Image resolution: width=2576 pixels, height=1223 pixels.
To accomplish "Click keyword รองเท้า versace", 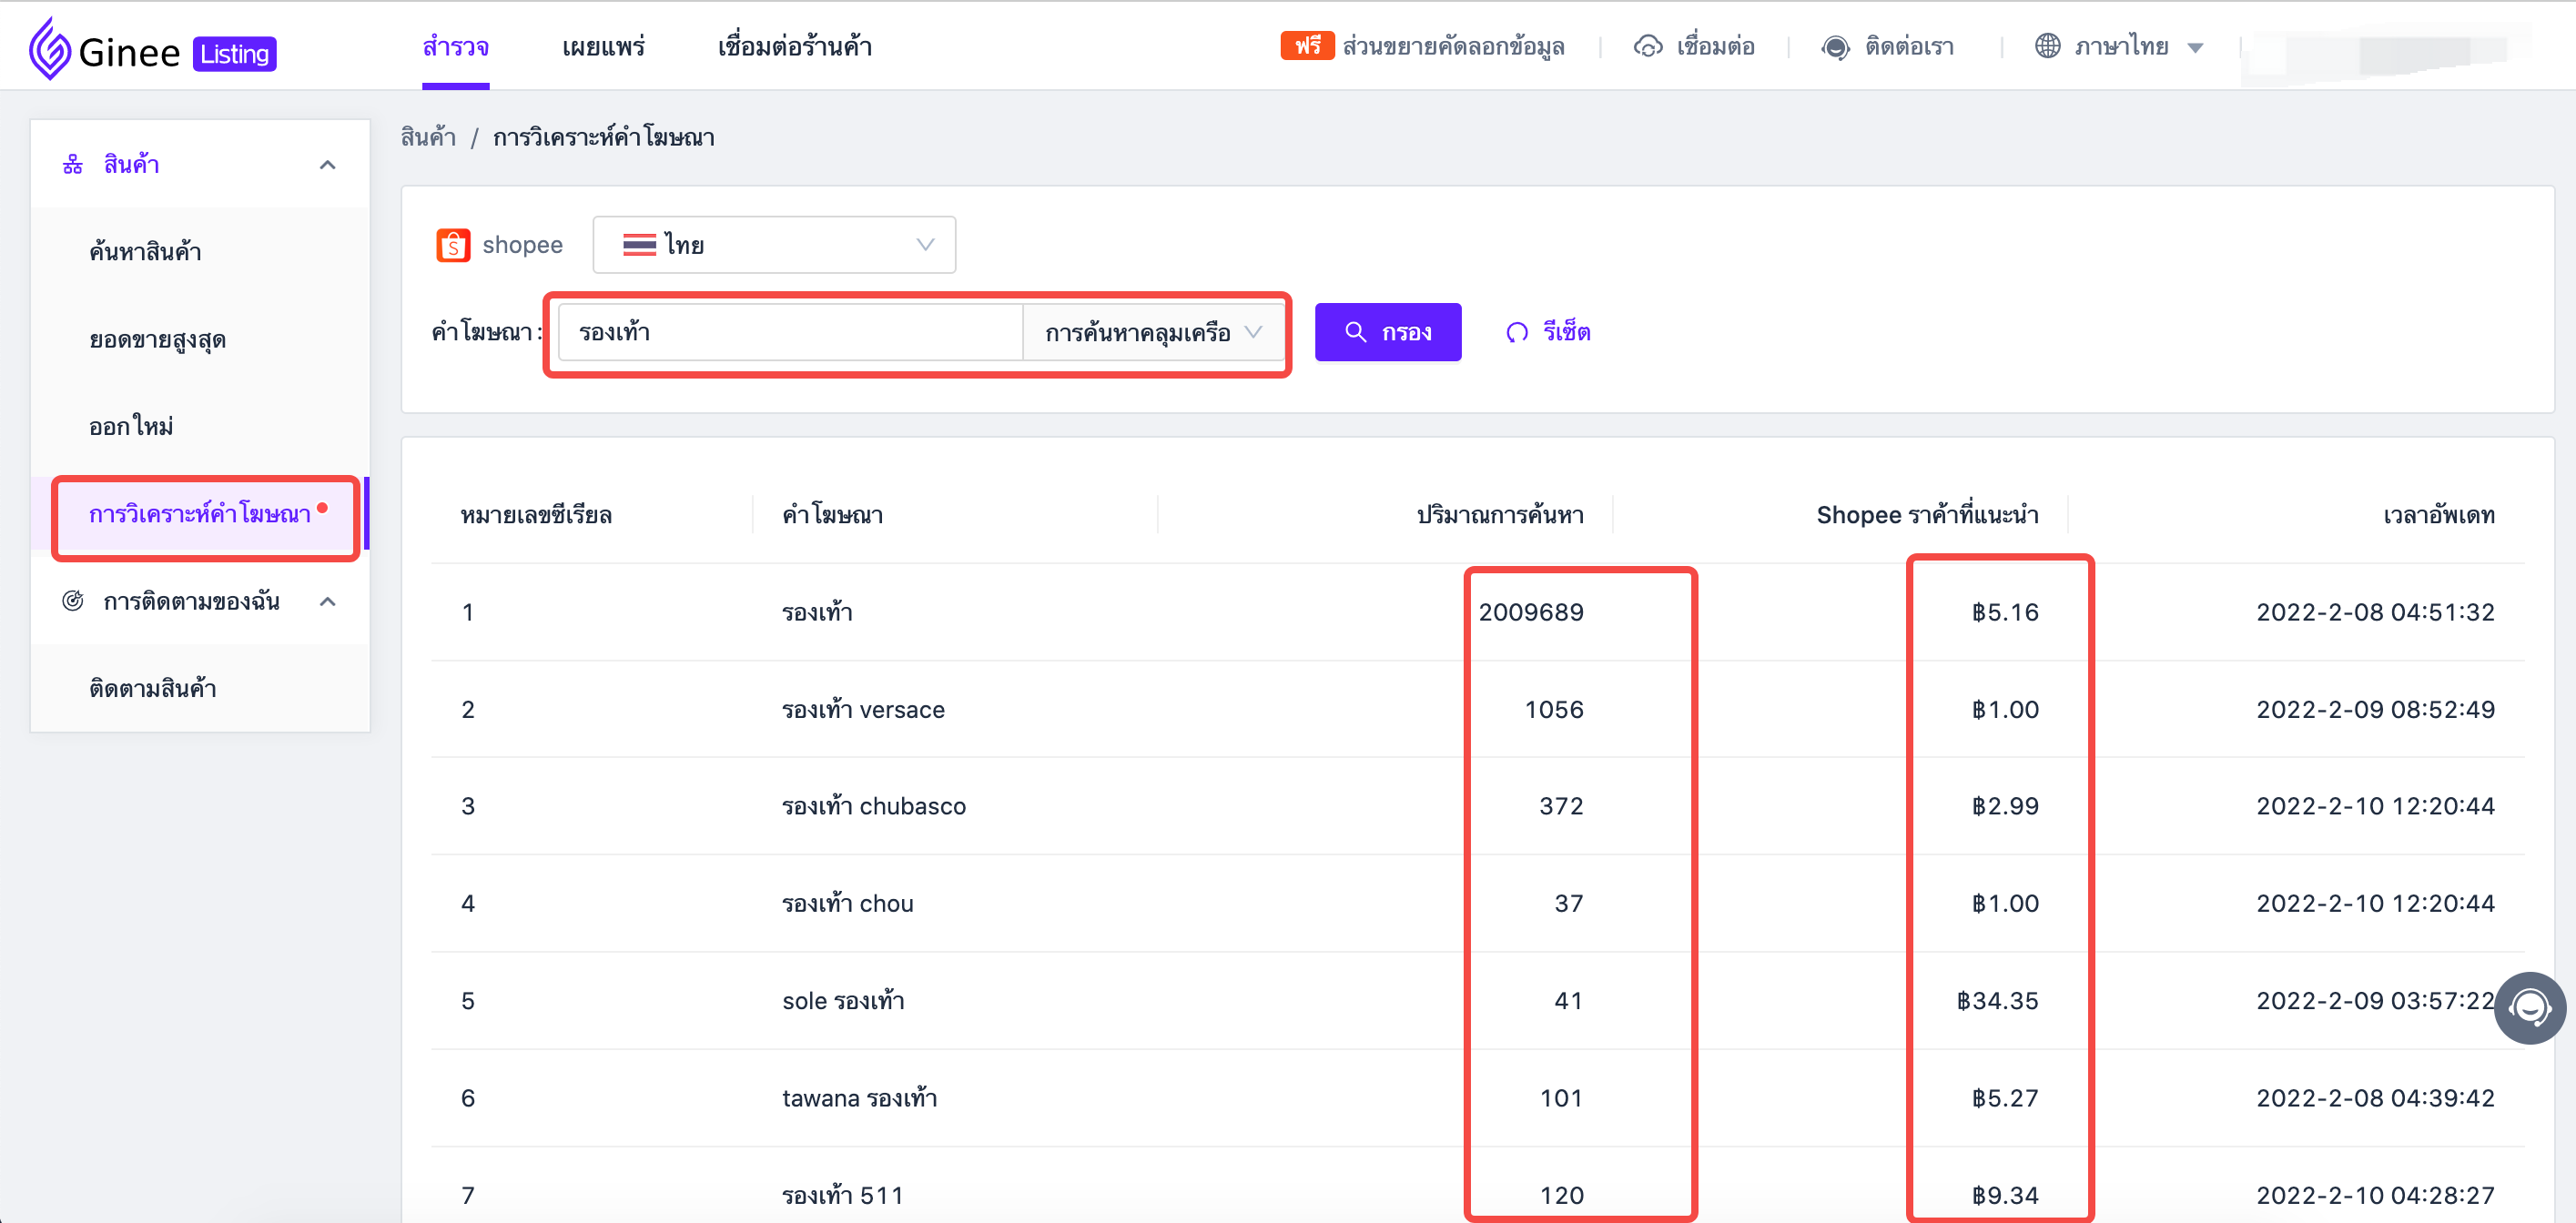I will coord(863,709).
